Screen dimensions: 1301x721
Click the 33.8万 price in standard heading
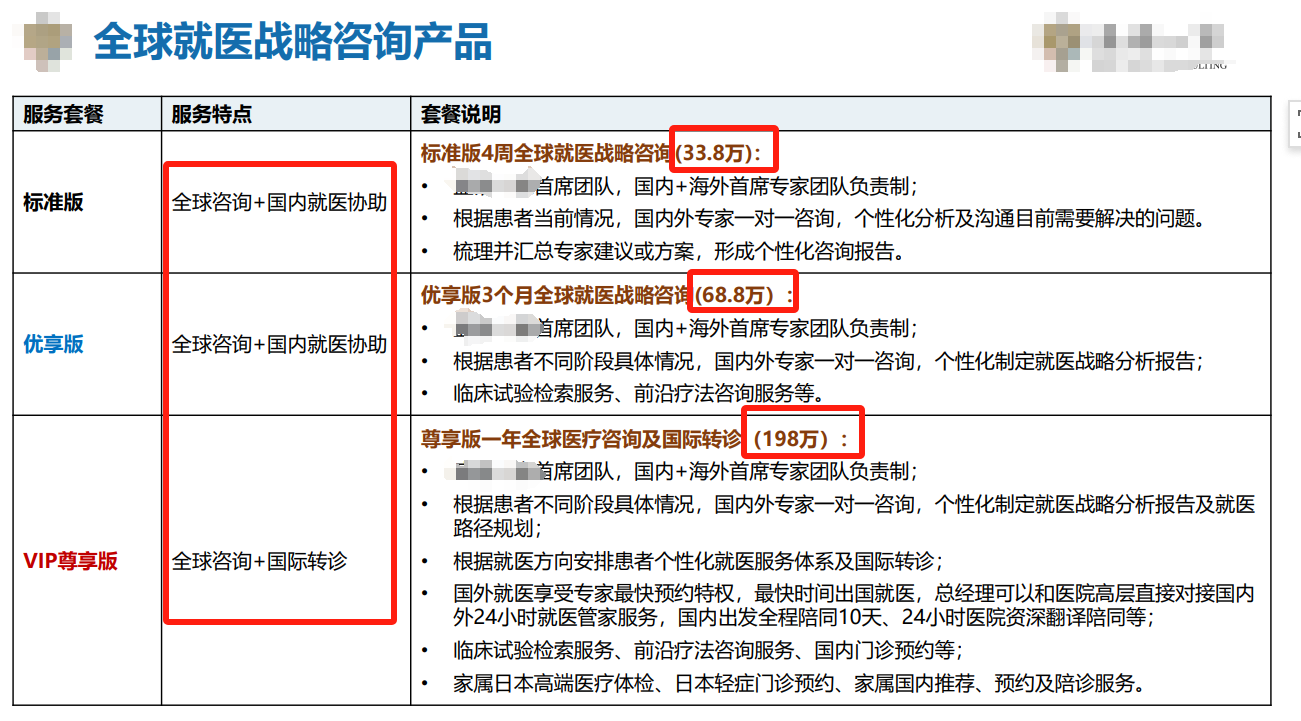pos(722,153)
